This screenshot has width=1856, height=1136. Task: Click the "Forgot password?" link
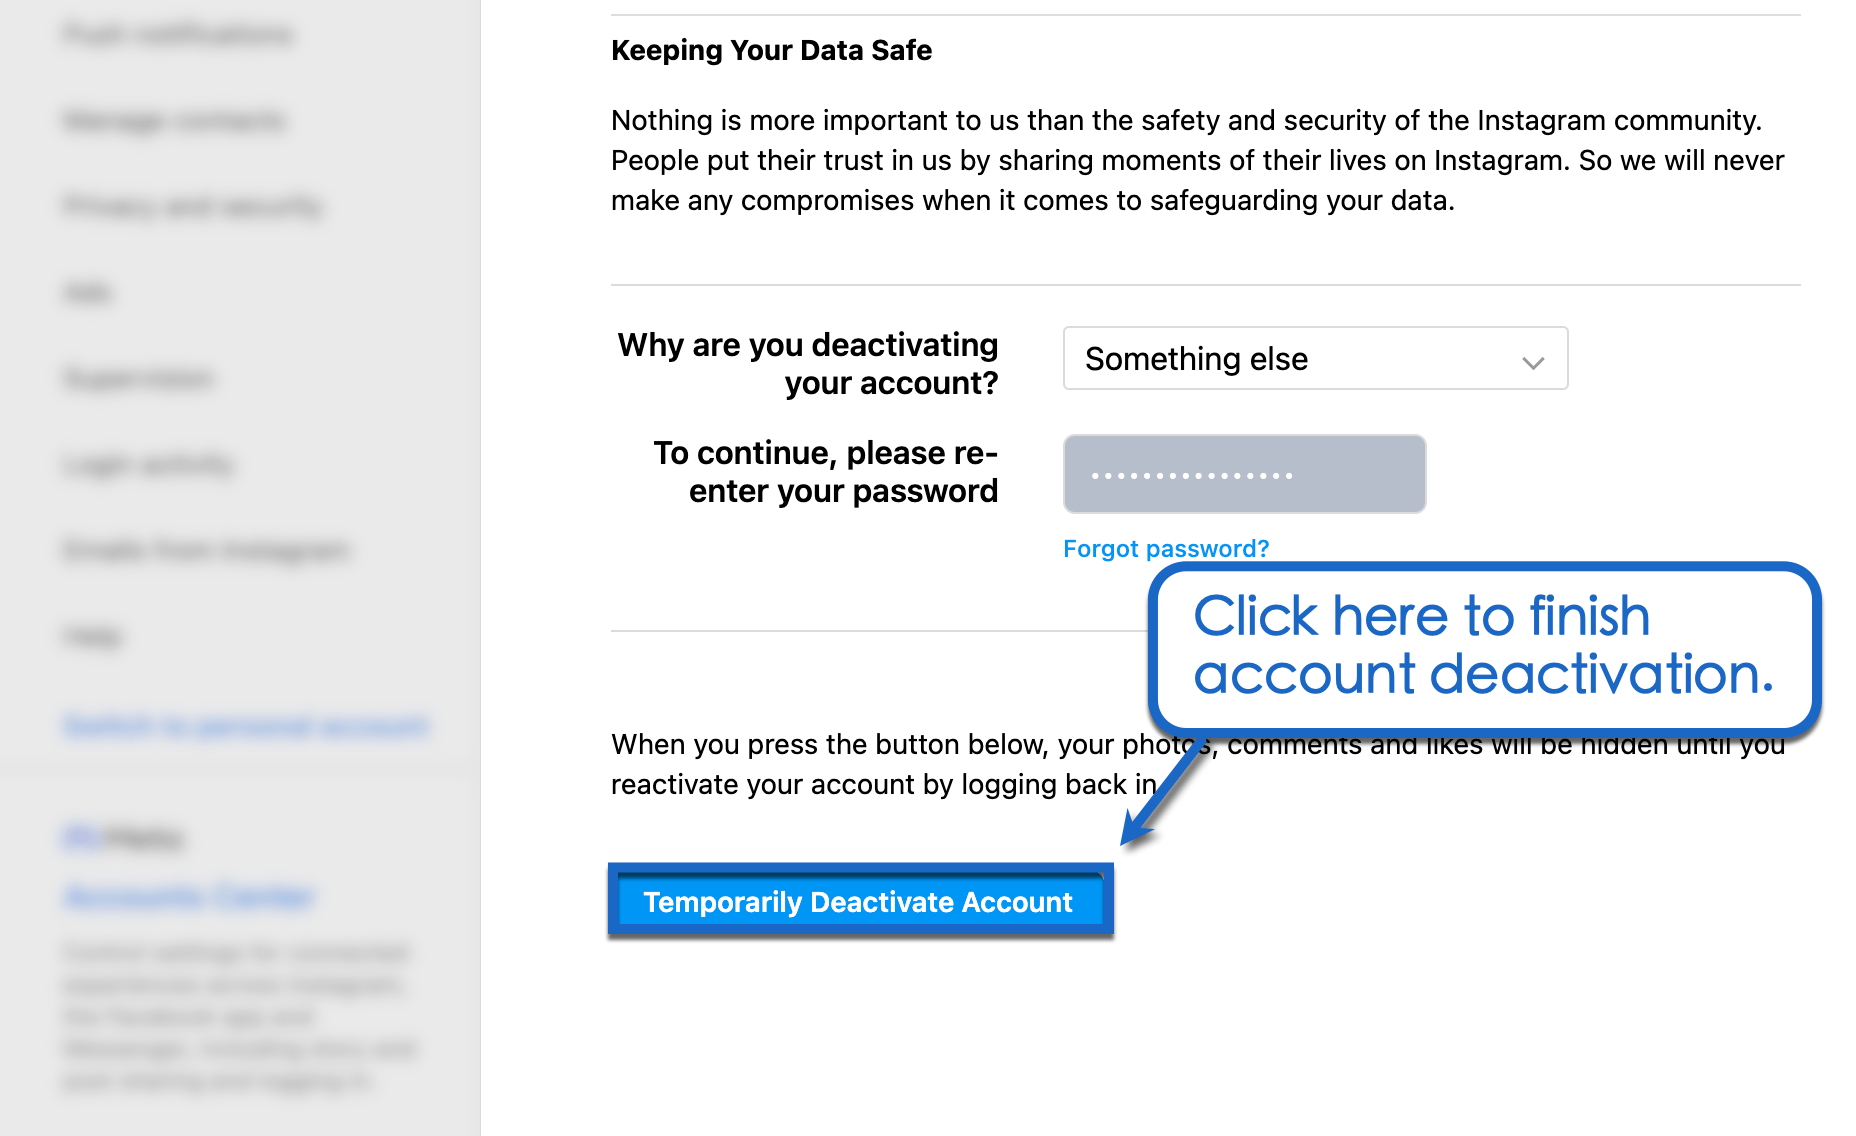(1166, 548)
